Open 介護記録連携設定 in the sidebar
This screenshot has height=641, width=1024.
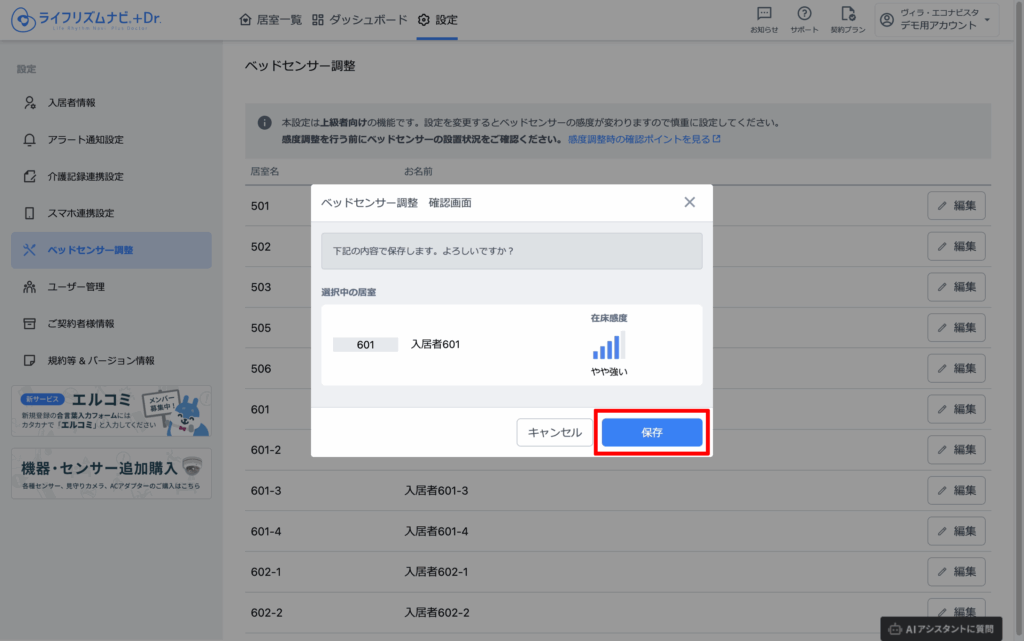[x=85, y=177]
